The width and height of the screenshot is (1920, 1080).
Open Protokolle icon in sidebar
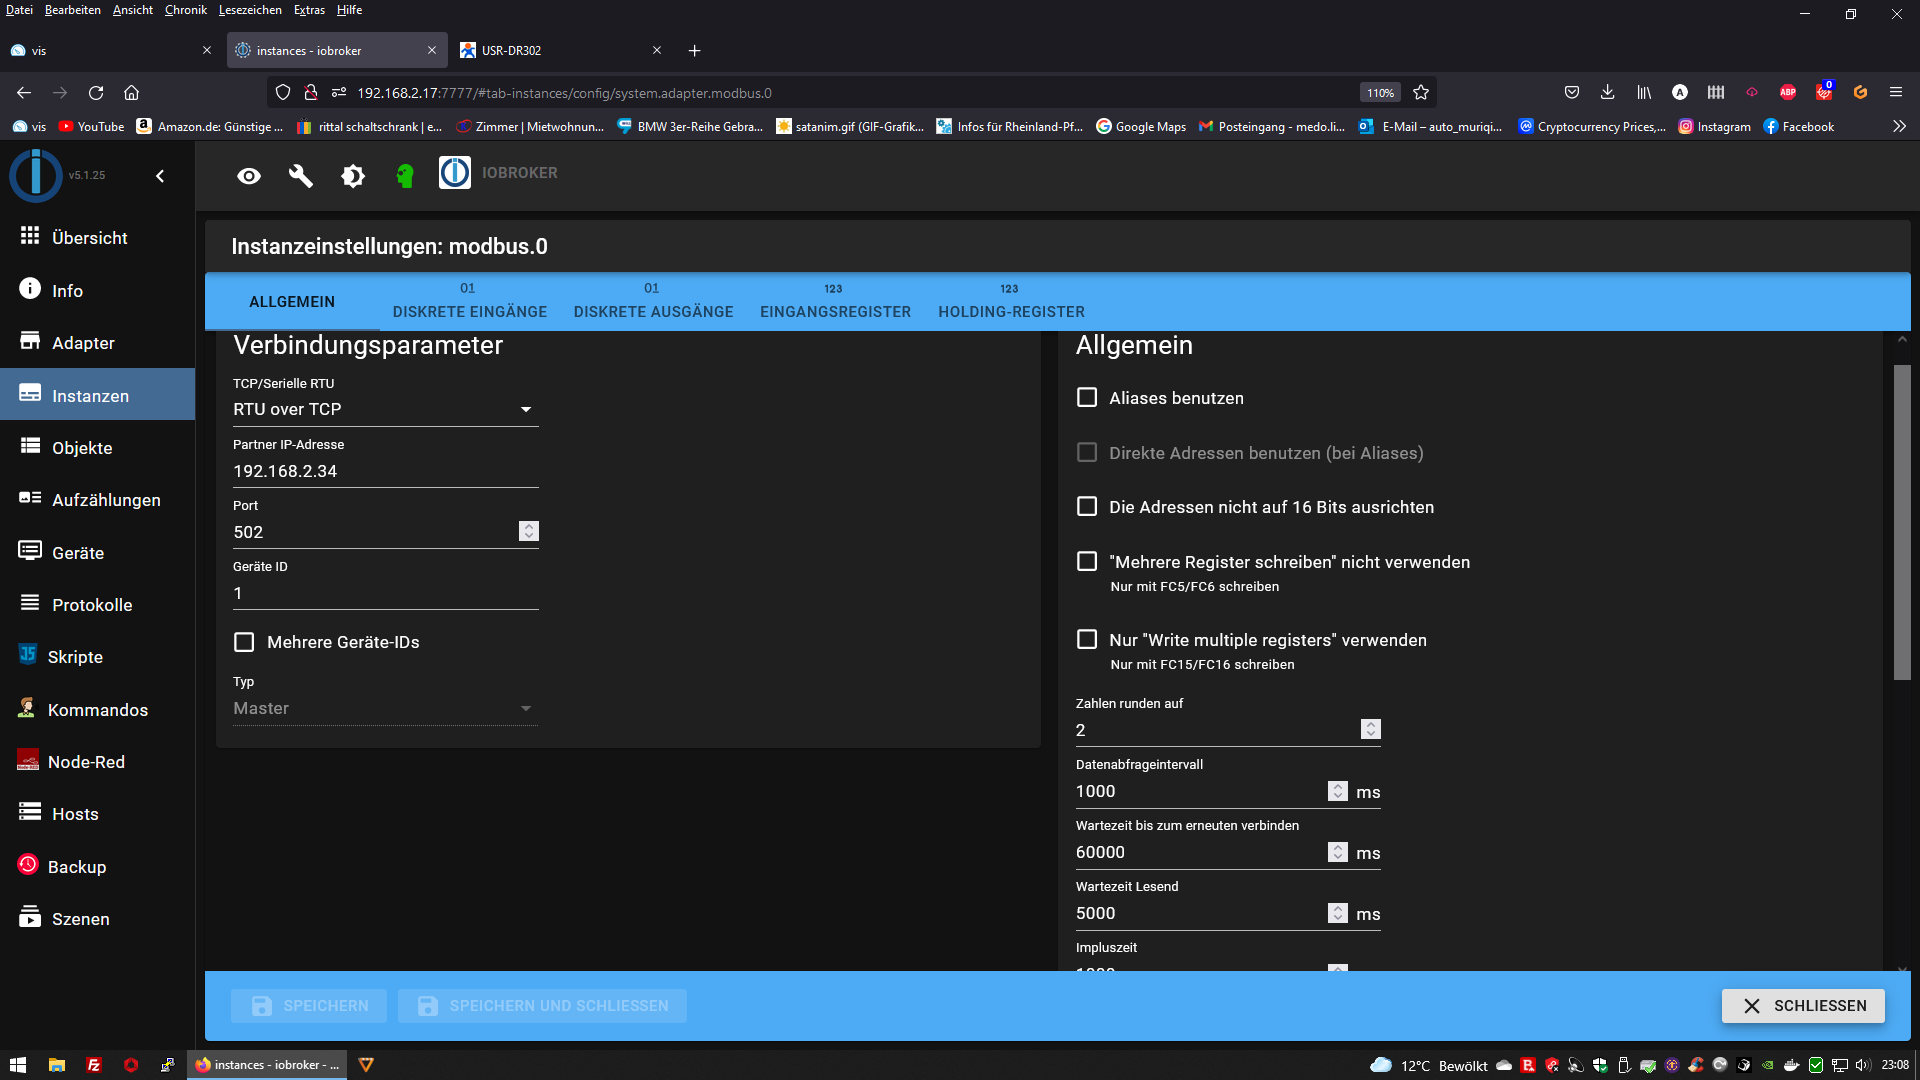(x=30, y=603)
